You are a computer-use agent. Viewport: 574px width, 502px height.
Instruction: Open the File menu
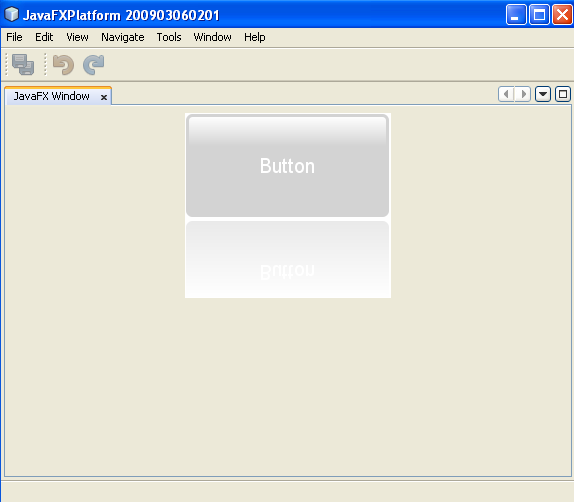tap(14, 37)
